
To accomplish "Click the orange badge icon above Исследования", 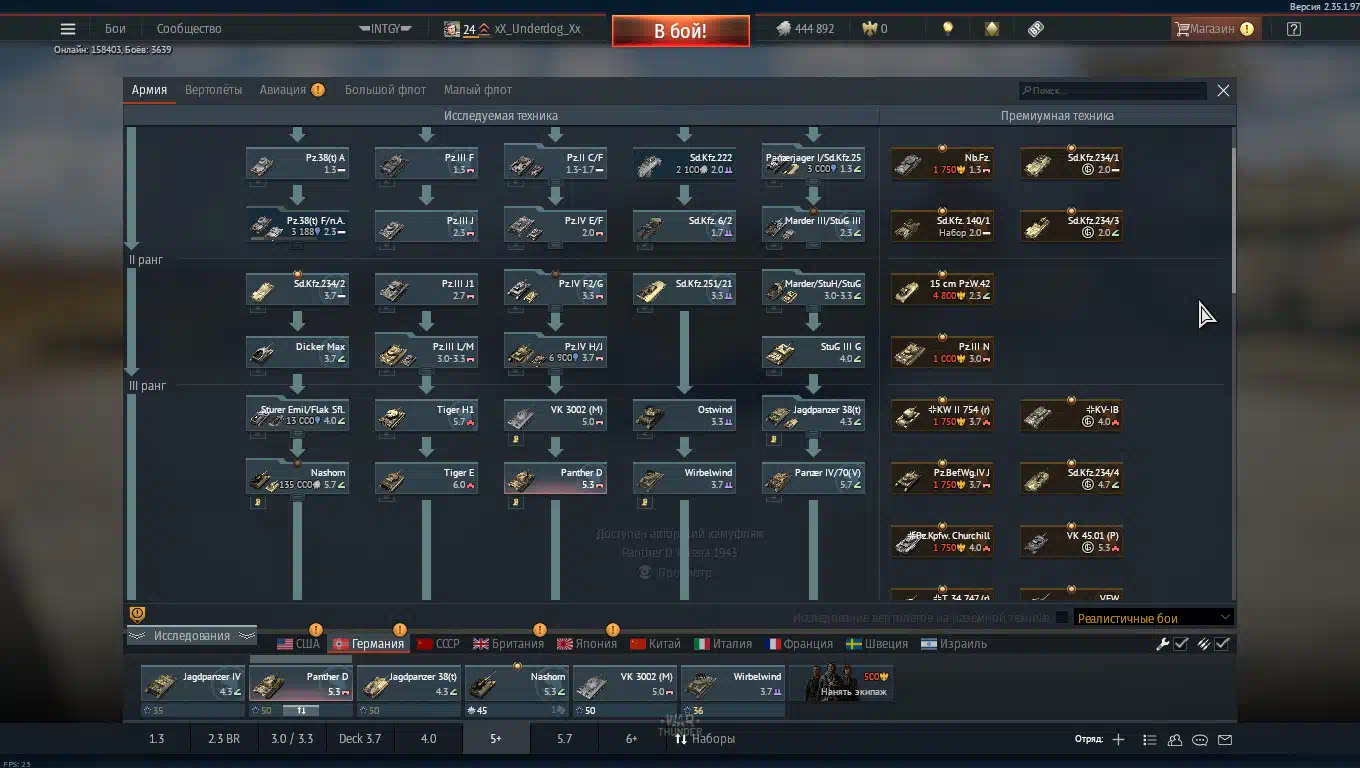I will pyautogui.click(x=138, y=614).
